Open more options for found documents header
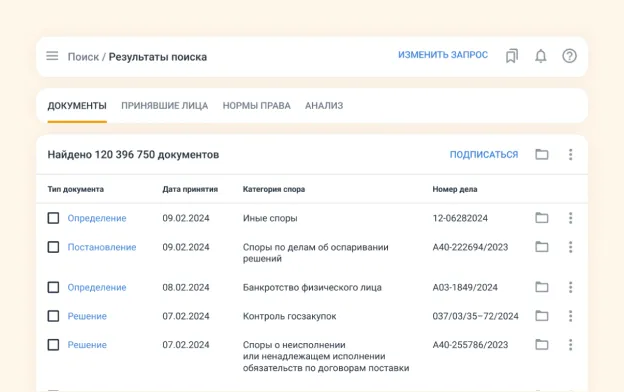624x392 pixels. [x=570, y=154]
